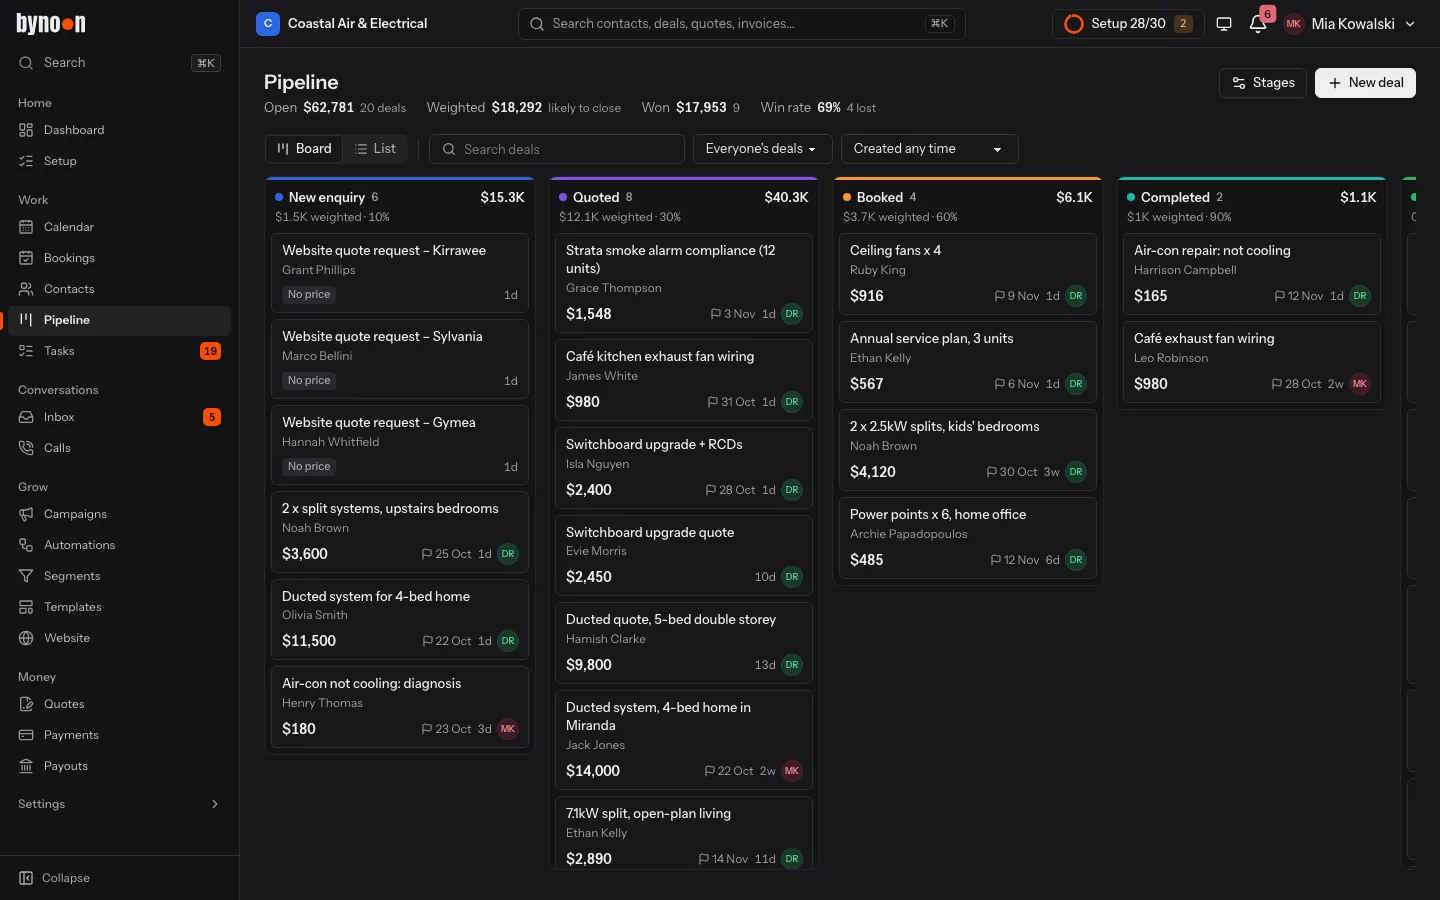The image size is (1440, 900).
Task: Open Calls page
Action: pos(120,448)
